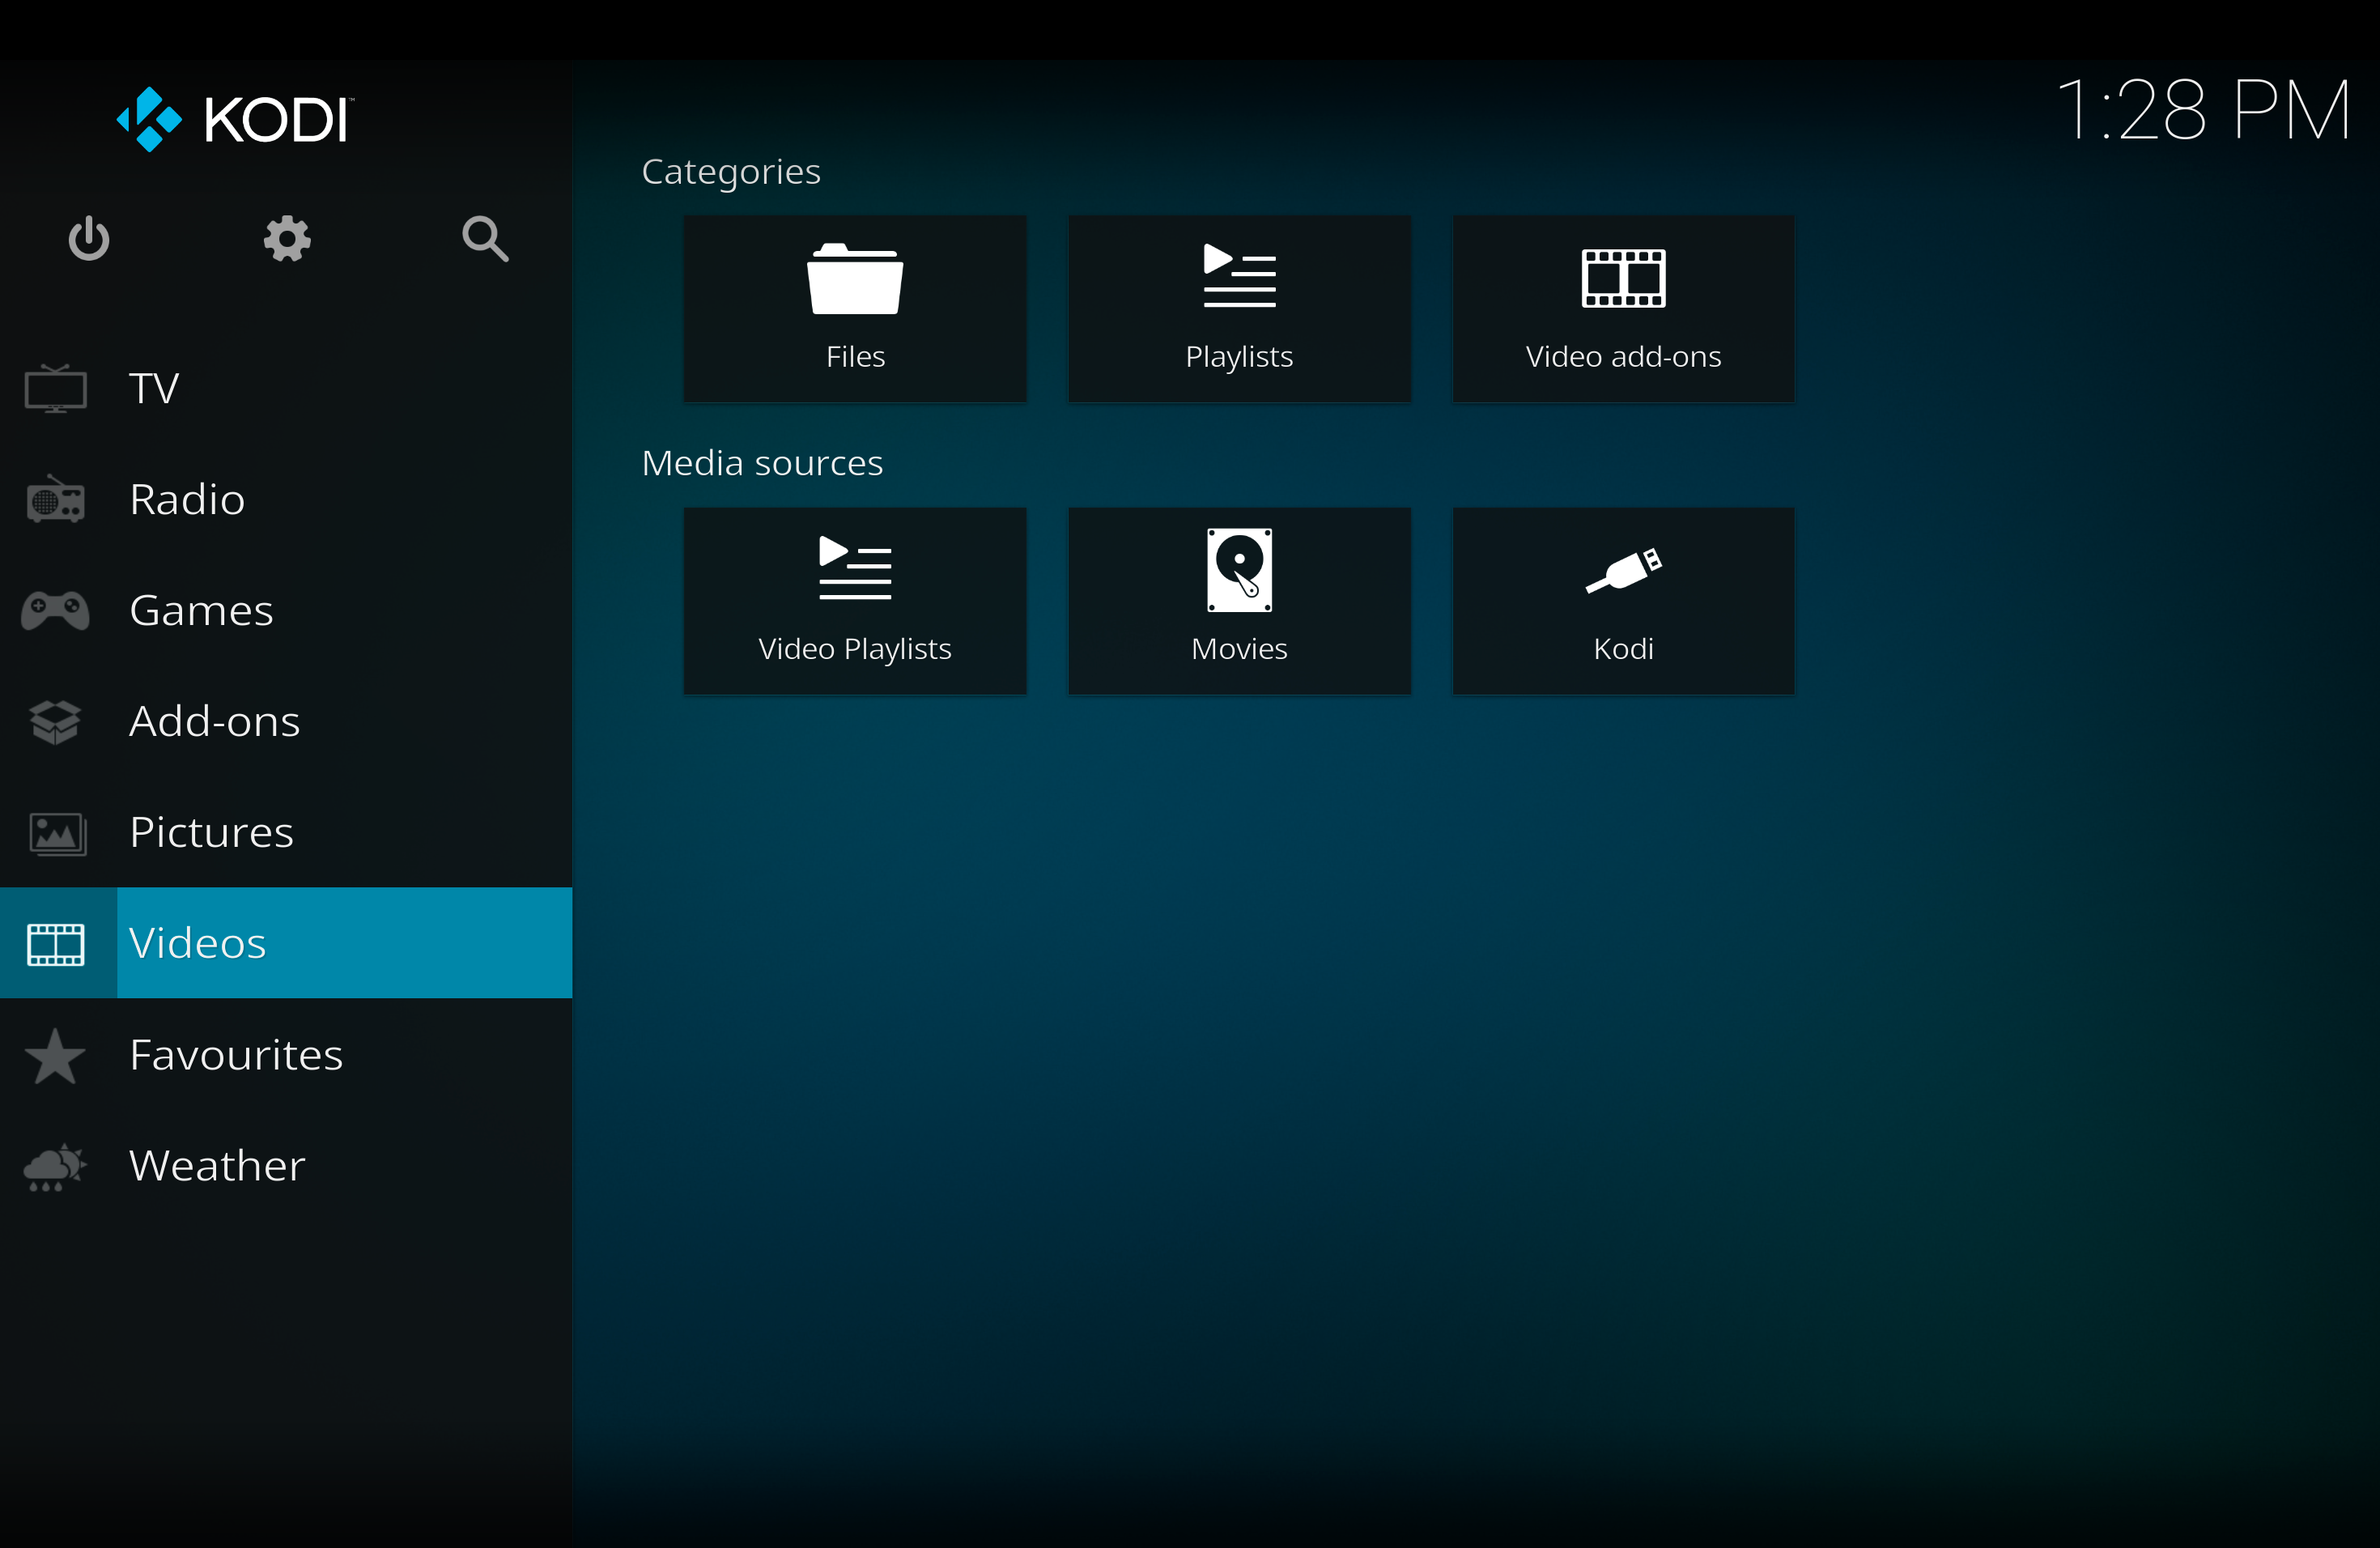2380x1548 pixels.
Task: Select Favourites label in main menu
Action: point(236,1055)
